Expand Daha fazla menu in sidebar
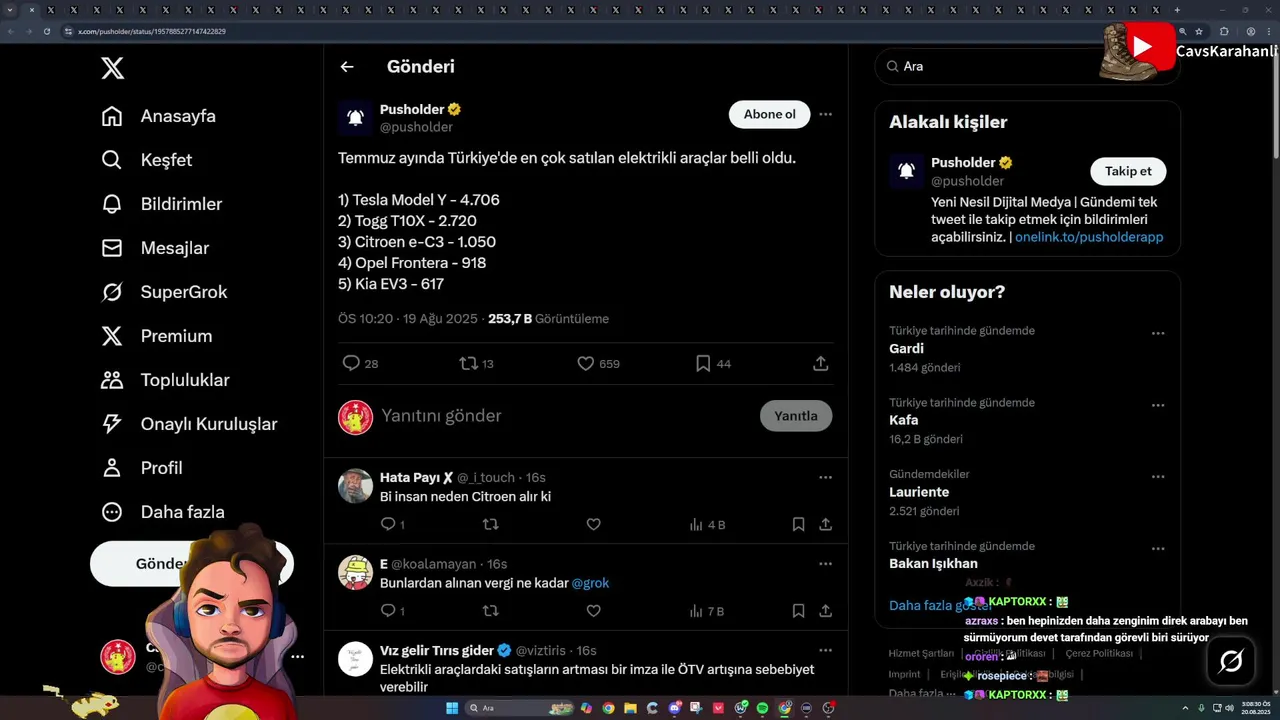Viewport: 1280px width, 720px height. (x=163, y=512)
